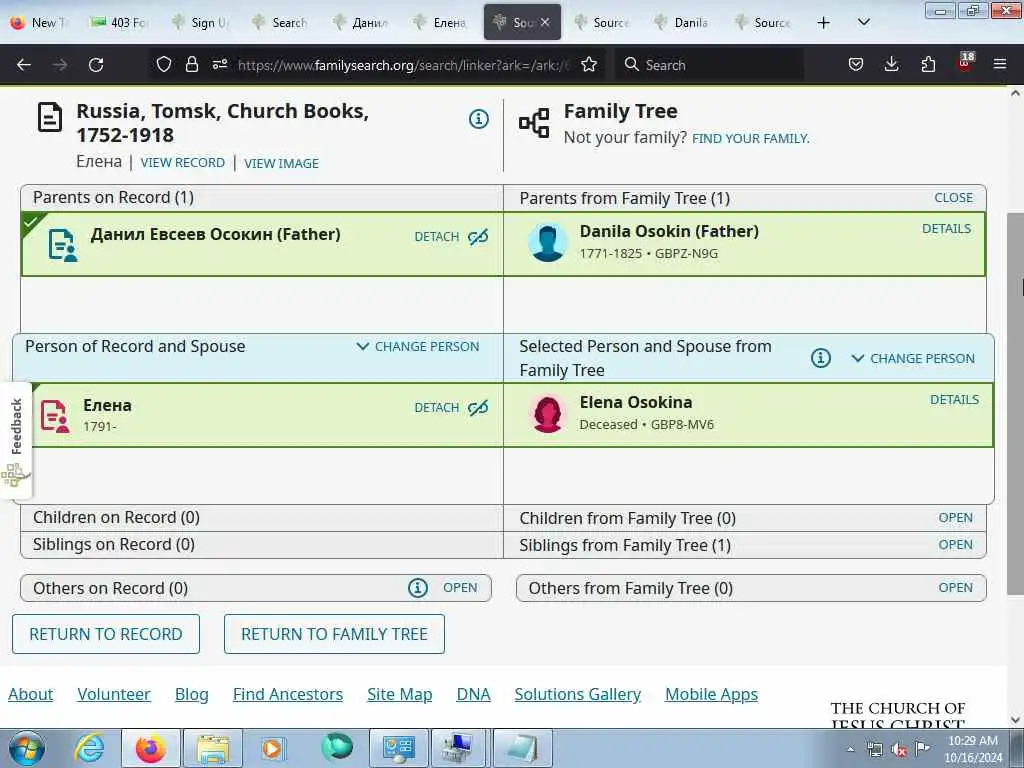Open the list all tabs chevron
The width and height of the screenshot is (1024, 768).
pyautogui.click(x=863, y=22)
